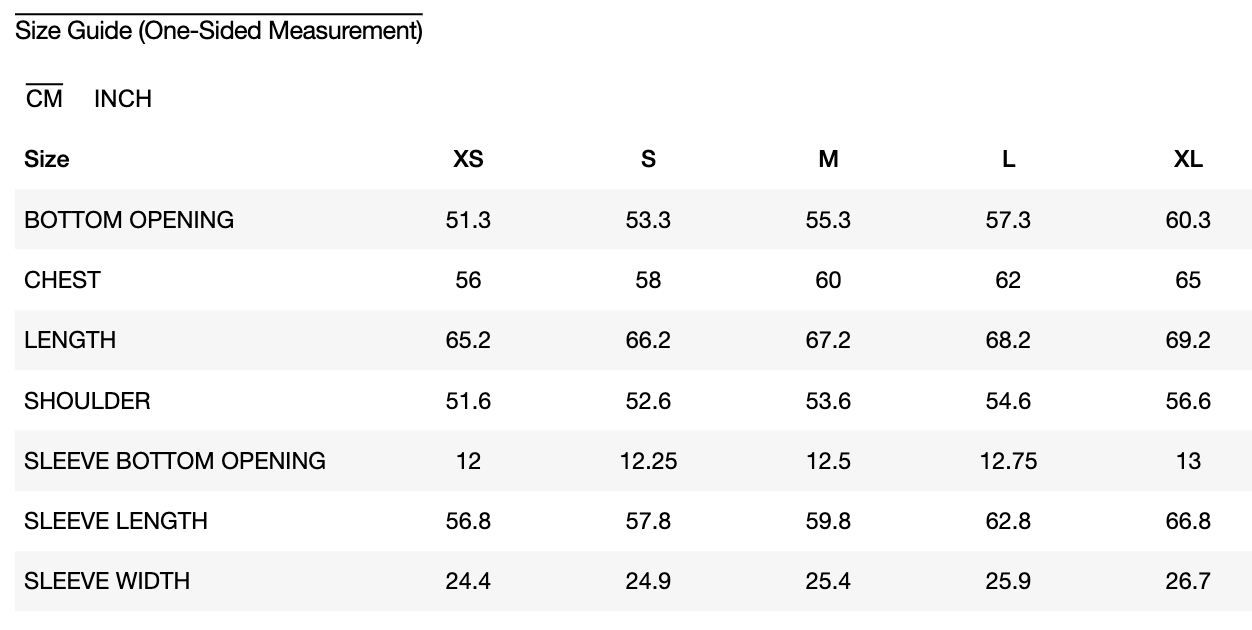Click the Size header in the table

tap(47, 159)
